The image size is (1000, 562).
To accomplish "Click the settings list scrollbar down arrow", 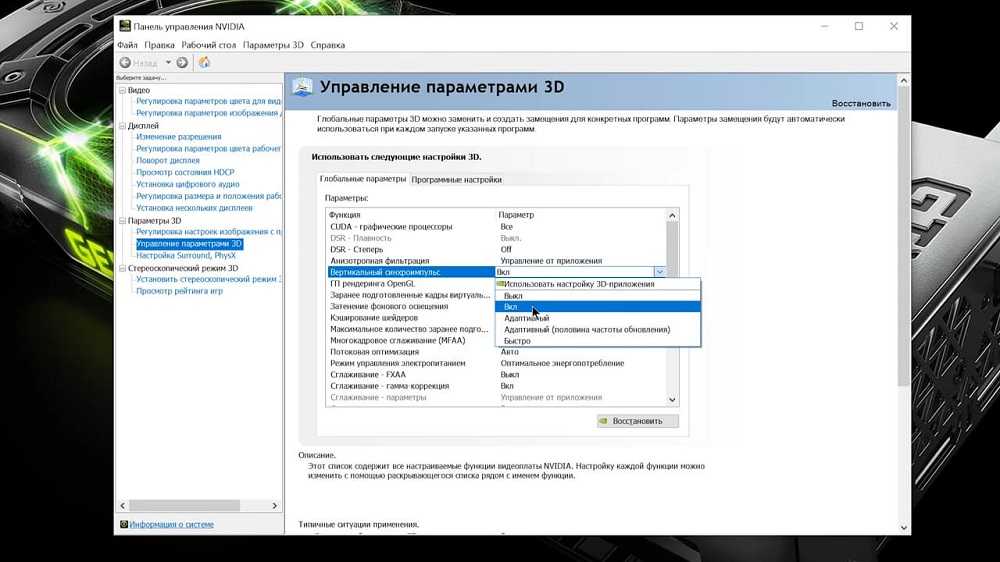I will pyautogui.click(x=673, y=400).
